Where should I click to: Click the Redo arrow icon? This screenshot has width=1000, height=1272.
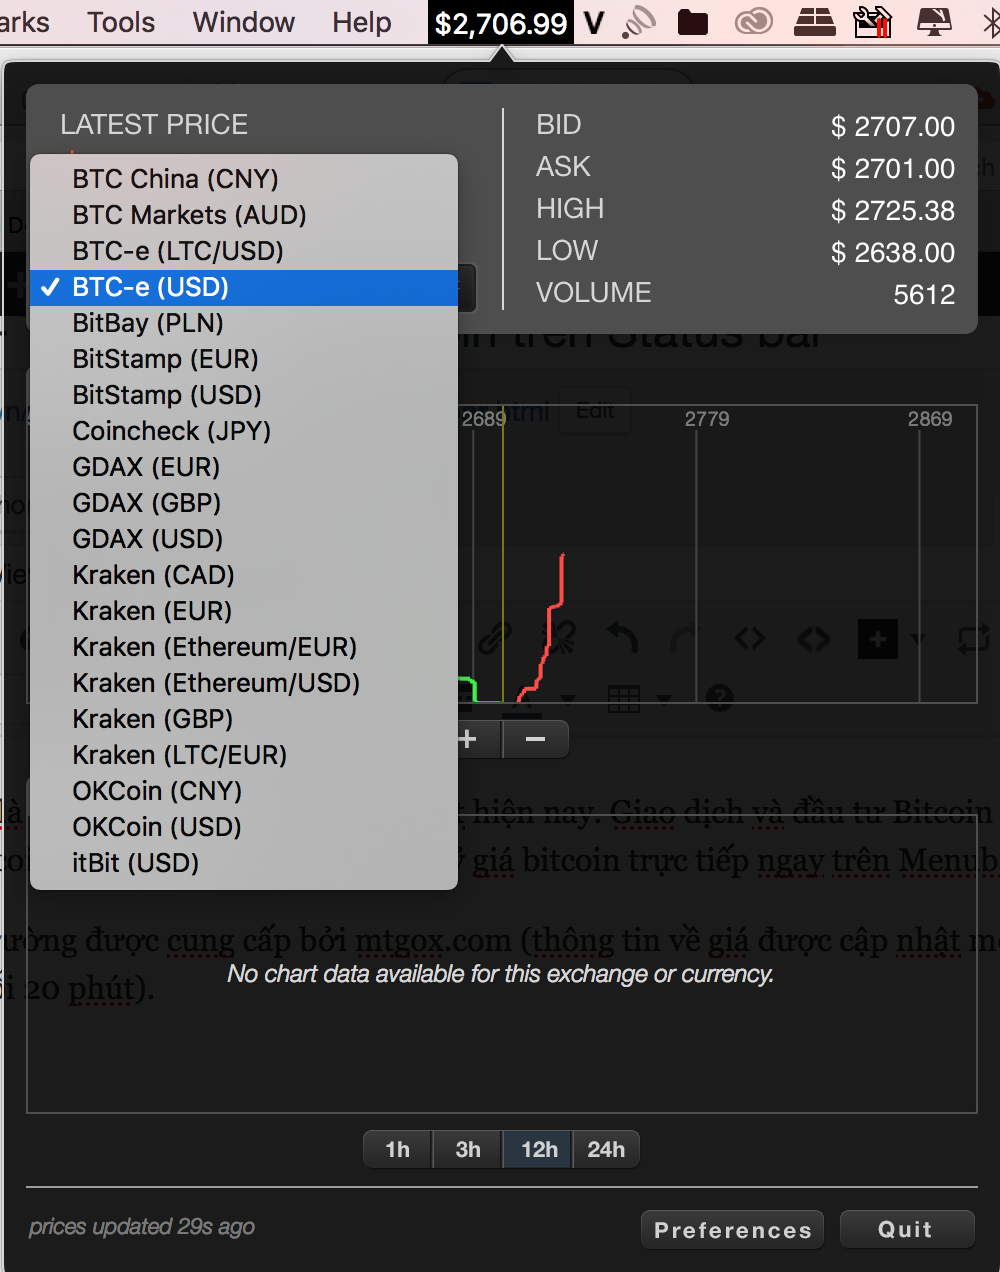click(685, 639)
